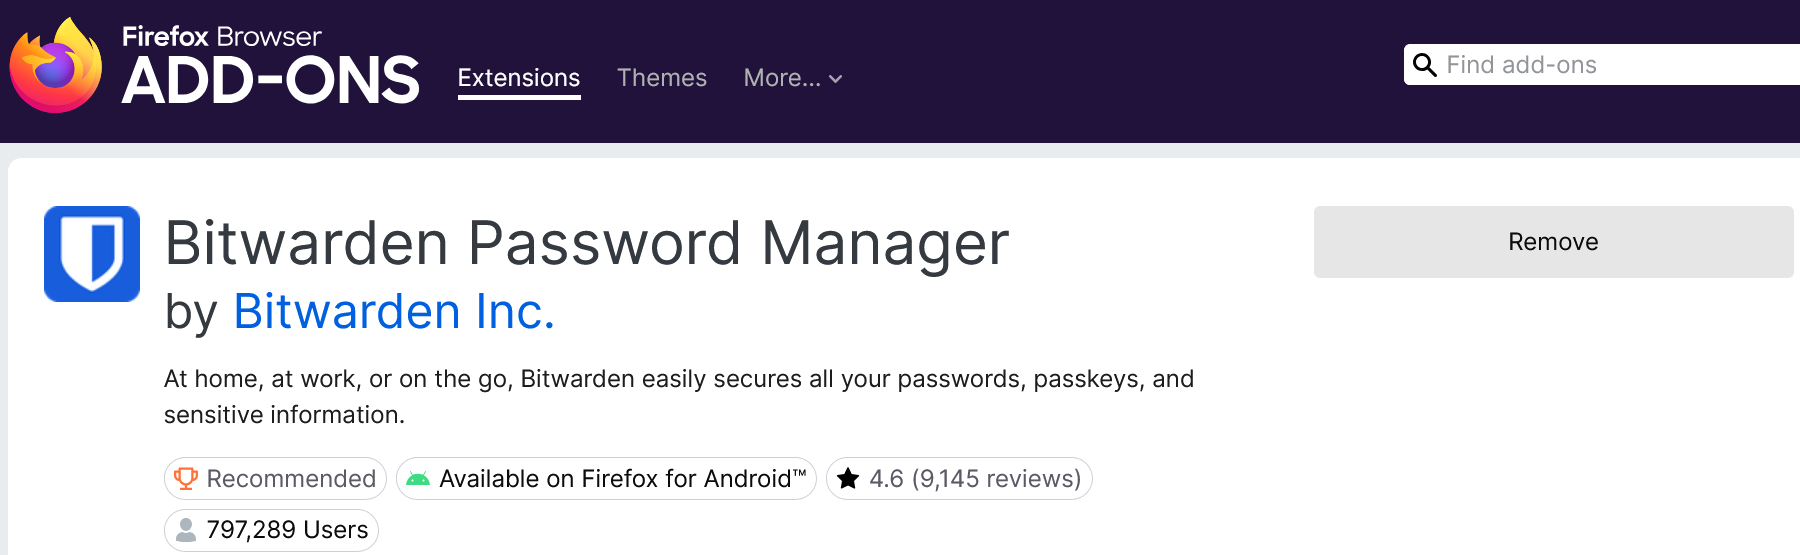Open the Bitwarden Inc. author link
Screen dimensions: 1800x555
click(393, 311)
